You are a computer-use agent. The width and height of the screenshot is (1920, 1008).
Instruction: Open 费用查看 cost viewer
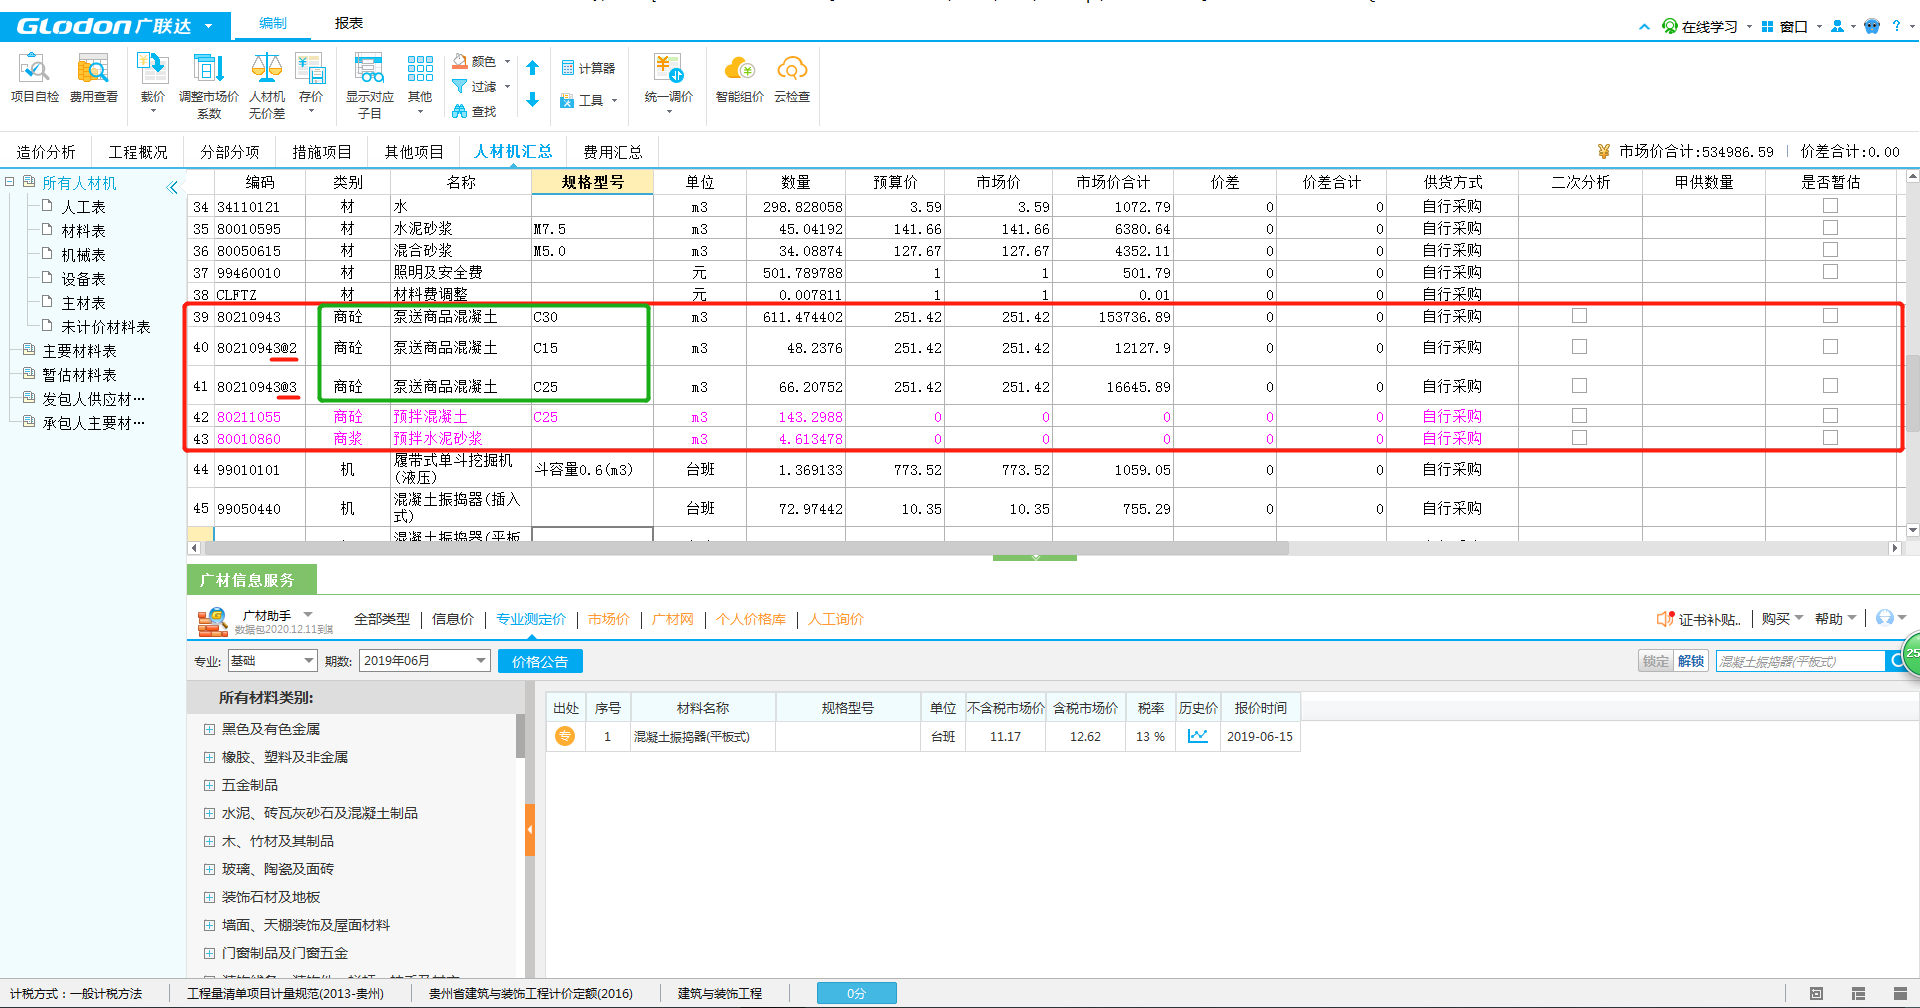click(93, 79)
